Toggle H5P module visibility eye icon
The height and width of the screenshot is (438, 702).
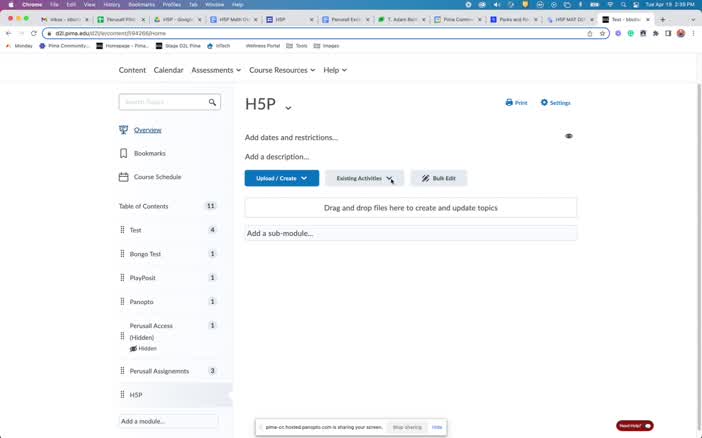click(568, 136)
